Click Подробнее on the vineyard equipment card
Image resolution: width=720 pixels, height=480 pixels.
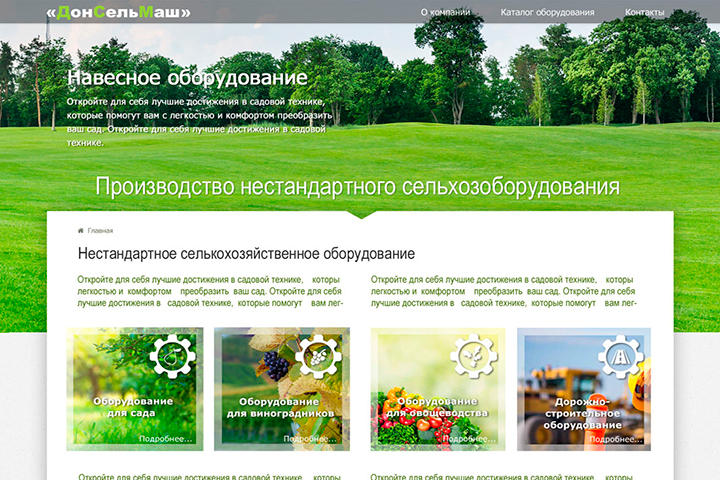pyautogui.click(x=310, y=439)
